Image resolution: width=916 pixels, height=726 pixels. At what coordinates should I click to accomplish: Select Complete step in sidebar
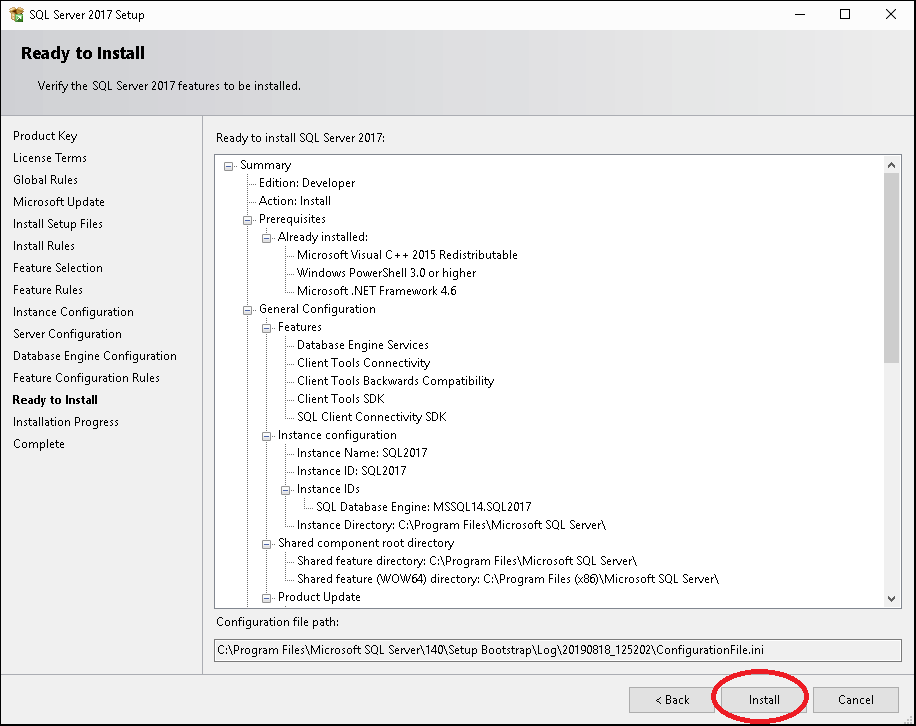(39, 444)
